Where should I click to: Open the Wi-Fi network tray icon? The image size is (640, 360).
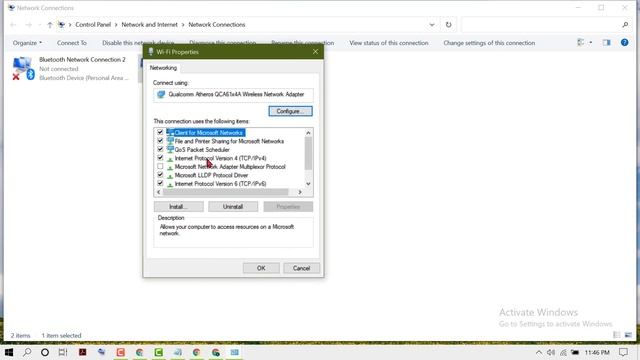point(563,352)
